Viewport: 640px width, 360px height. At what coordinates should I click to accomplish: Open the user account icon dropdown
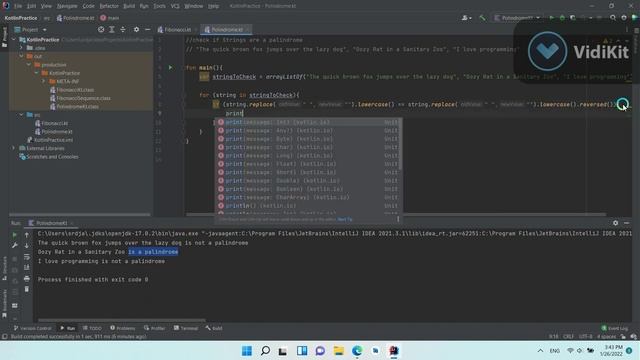point(466,18)
